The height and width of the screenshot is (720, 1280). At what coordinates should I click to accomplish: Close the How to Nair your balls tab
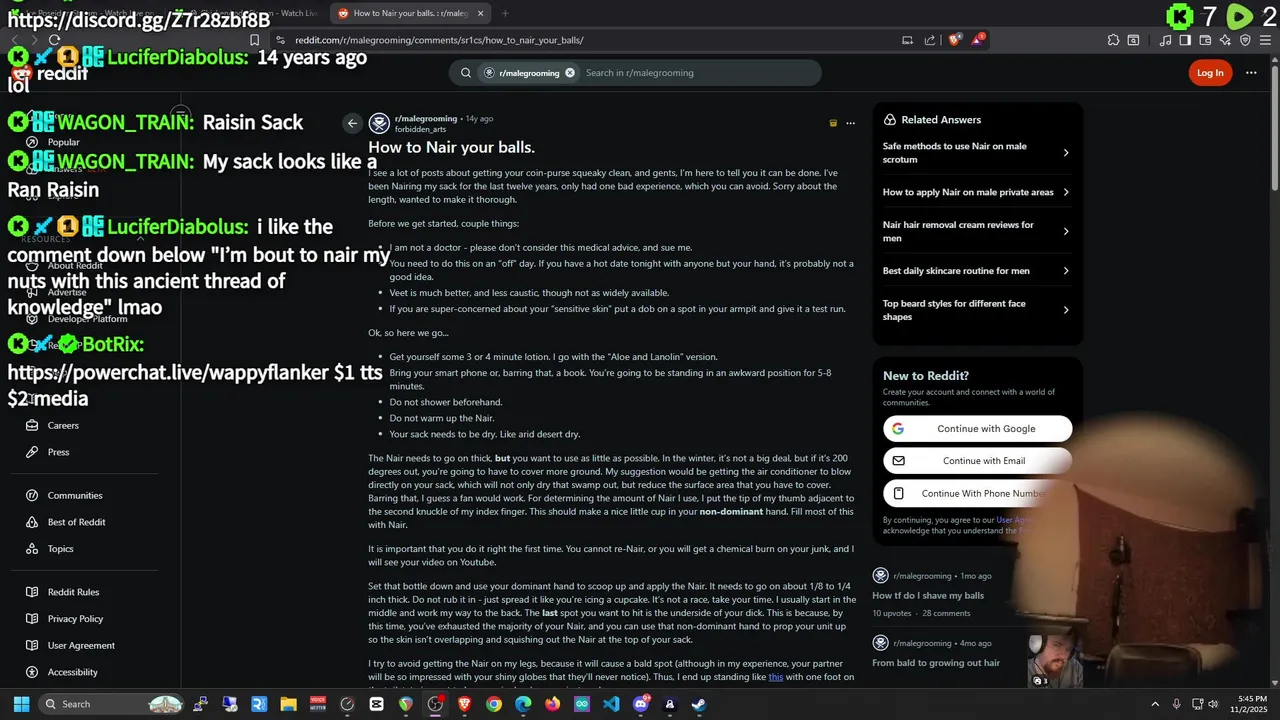coord(481,13)
